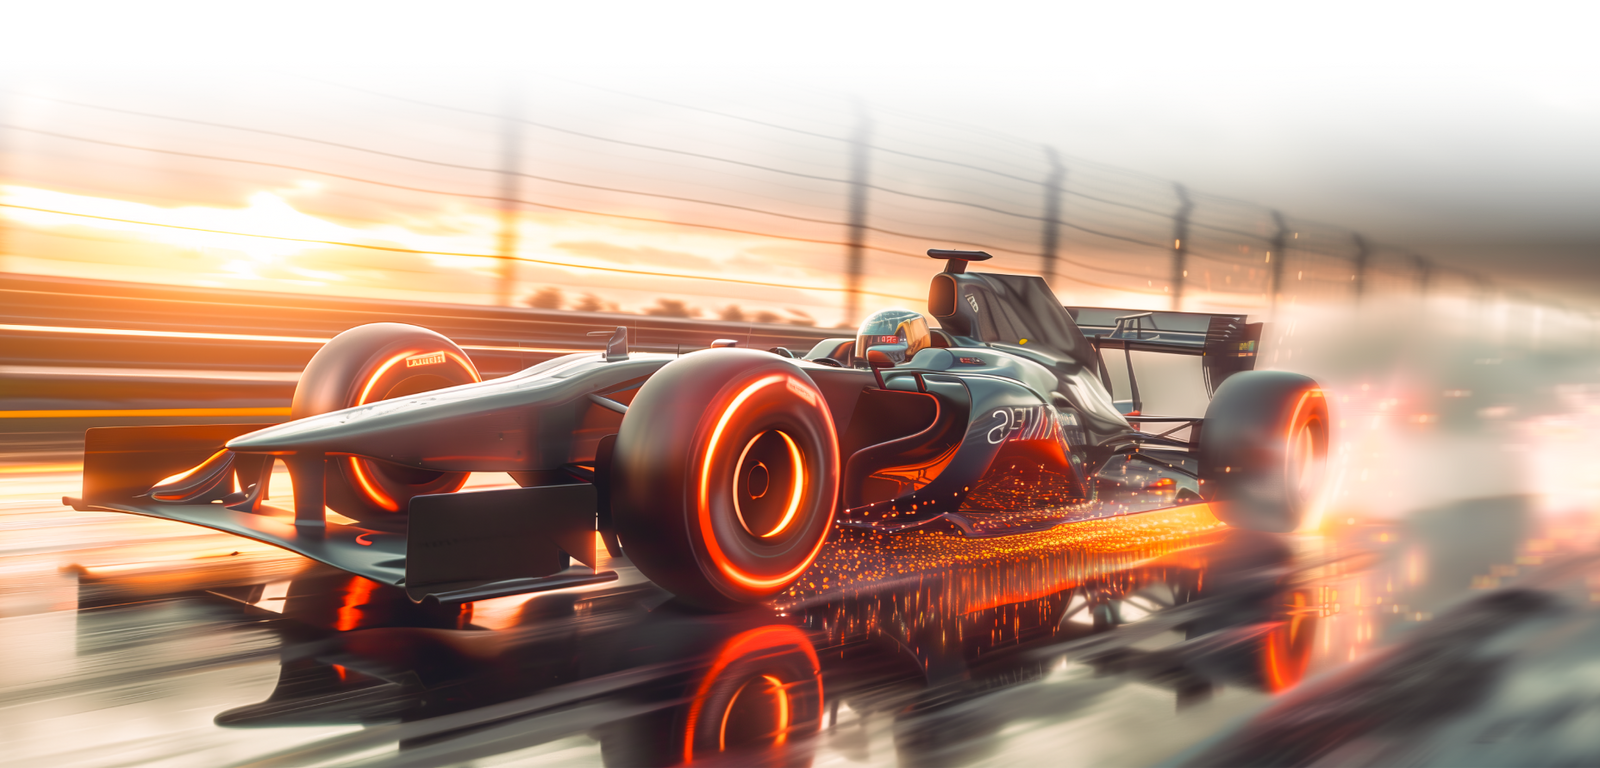Click the spray cloud behind the rear tire
This screenshot has height=768, width=1600.
(1420, 420)
